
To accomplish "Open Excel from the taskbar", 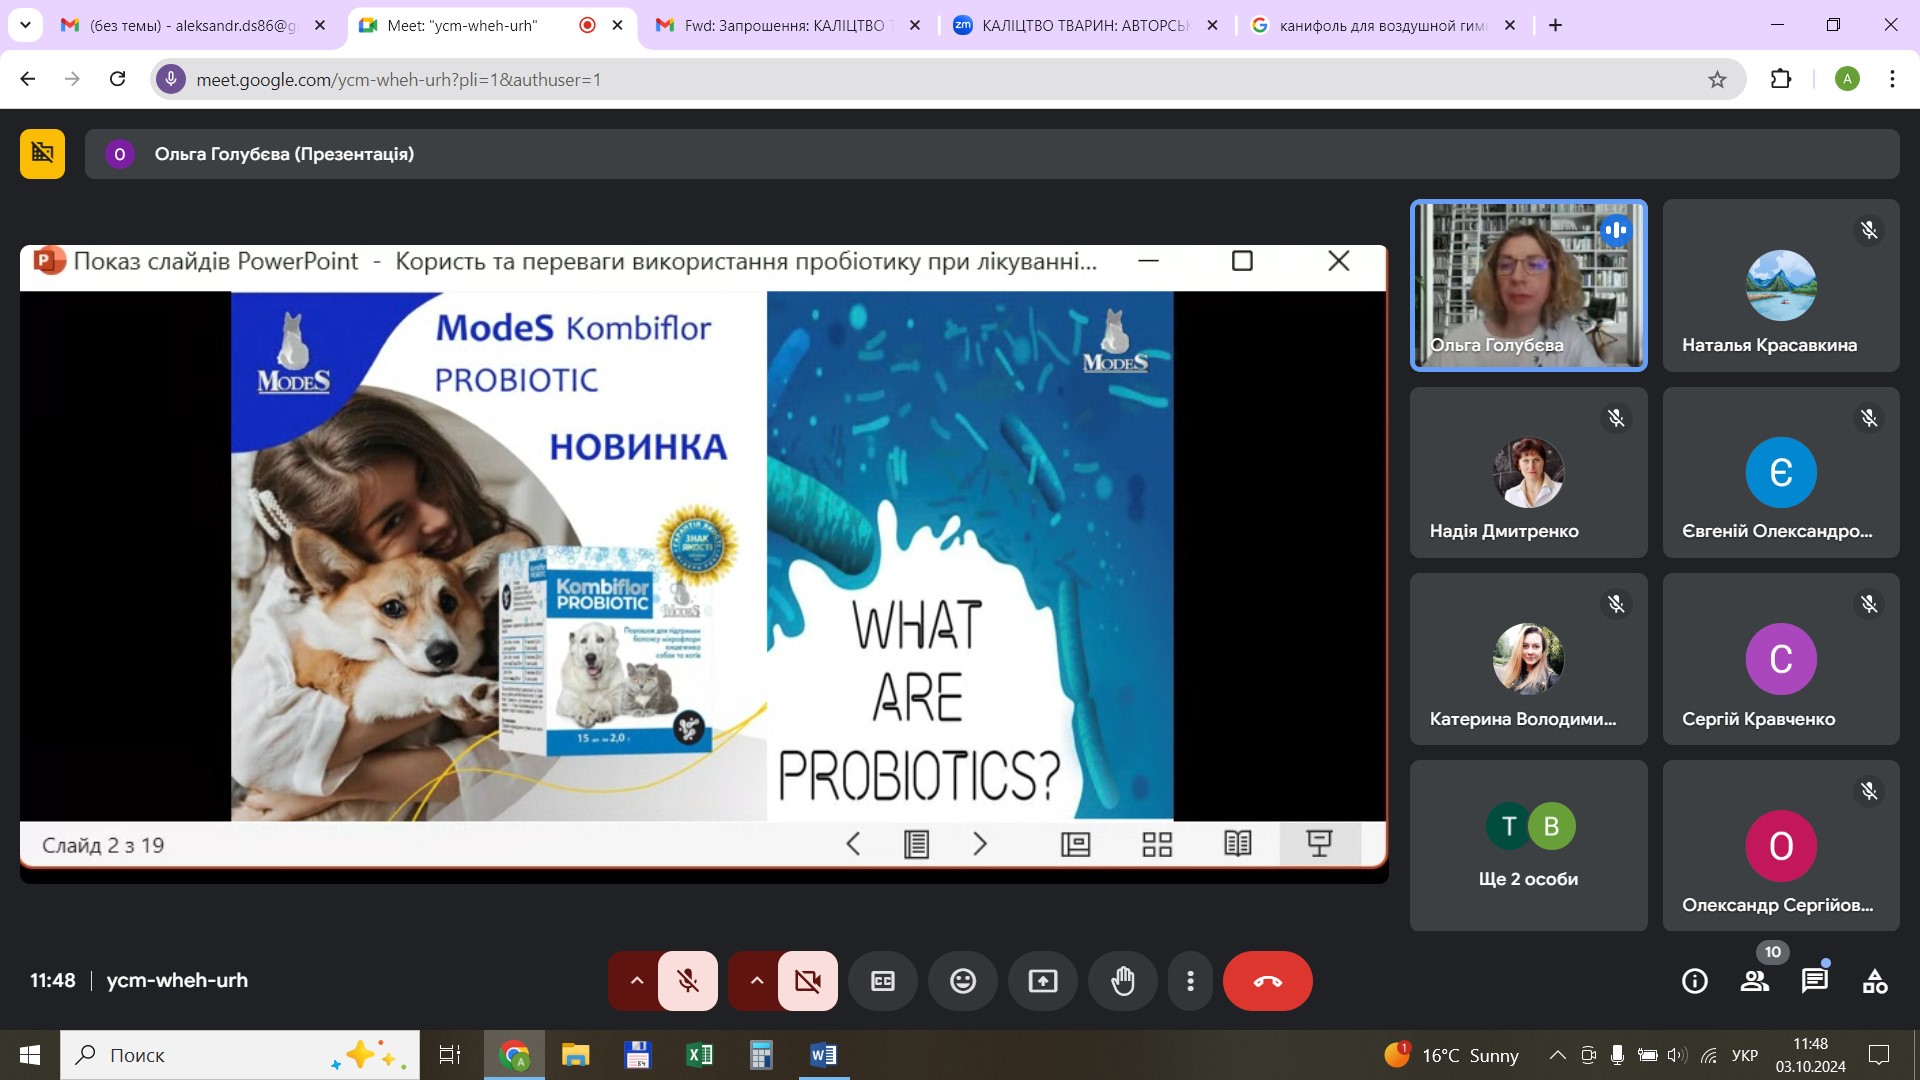I will click(699, 1055).
